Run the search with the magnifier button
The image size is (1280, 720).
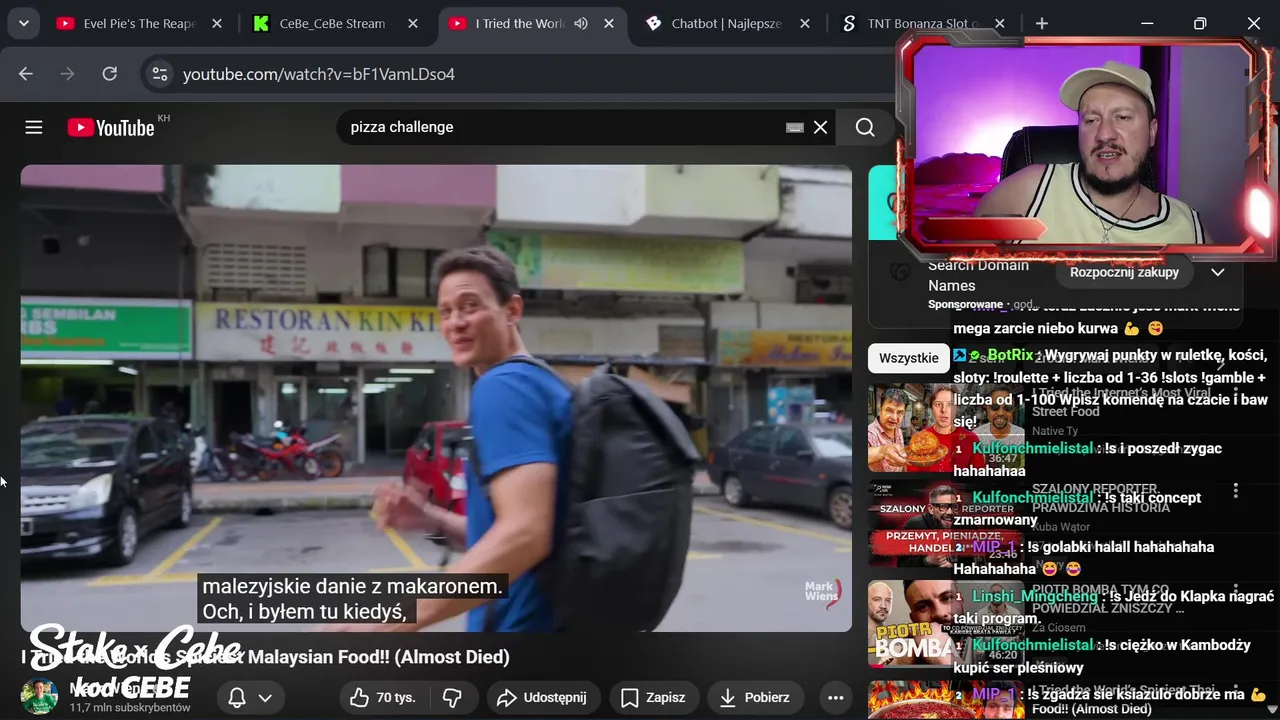[865, 127]
